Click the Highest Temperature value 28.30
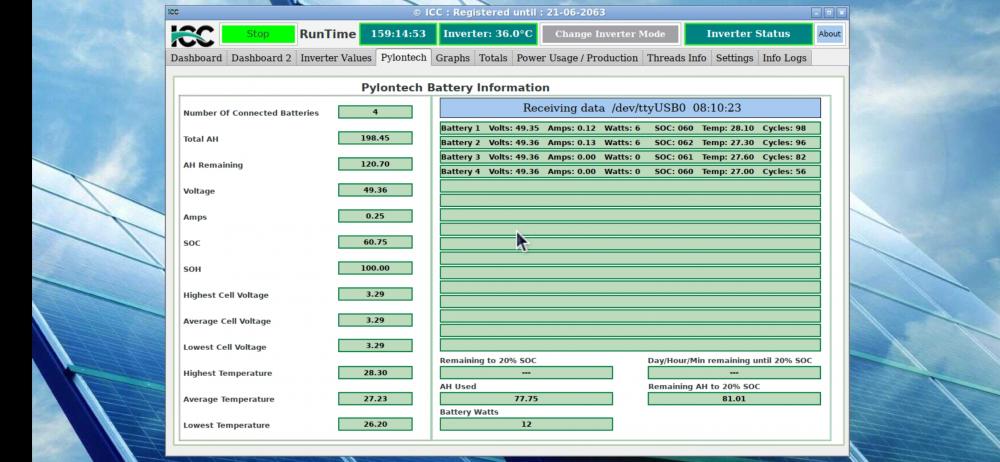Viewport: 1000px width, 462px height. (375, 373)
